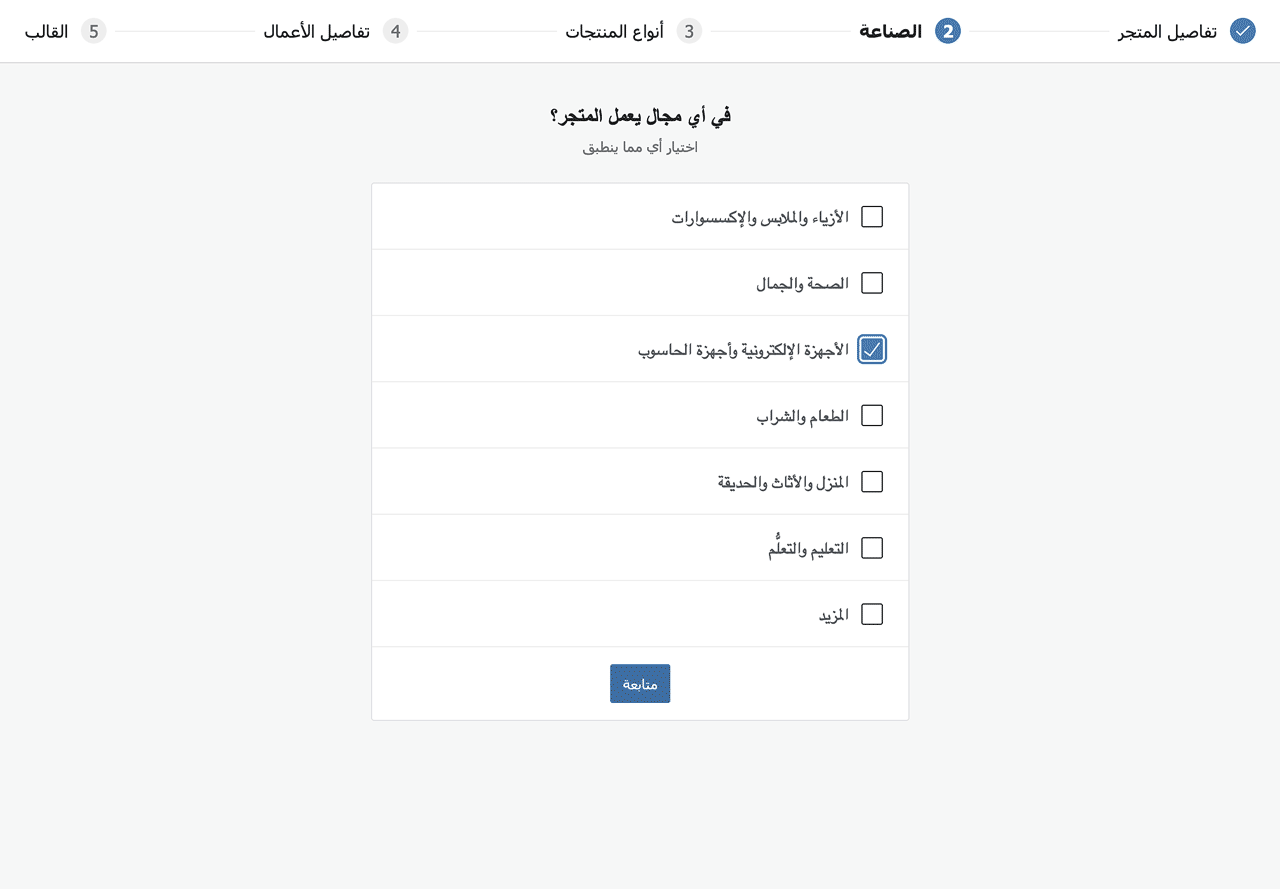
Task: Click the step 3 number circle
Action: pos(689,31)
